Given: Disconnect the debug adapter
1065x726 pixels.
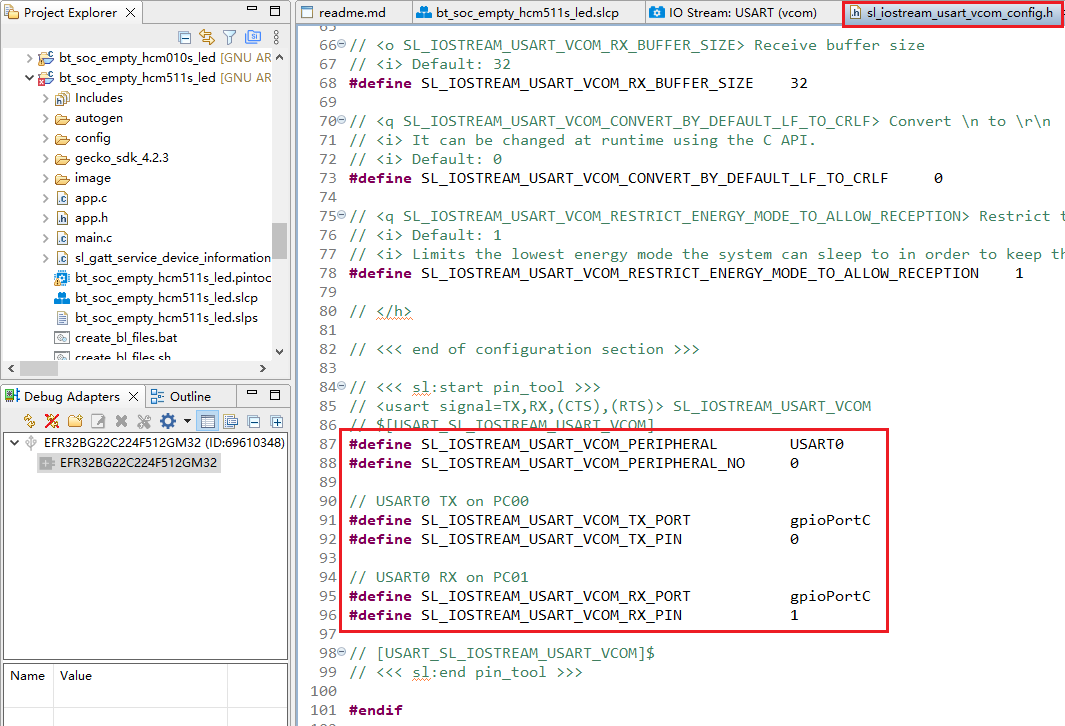Looking at the screenshot, I should coord(51,420).
